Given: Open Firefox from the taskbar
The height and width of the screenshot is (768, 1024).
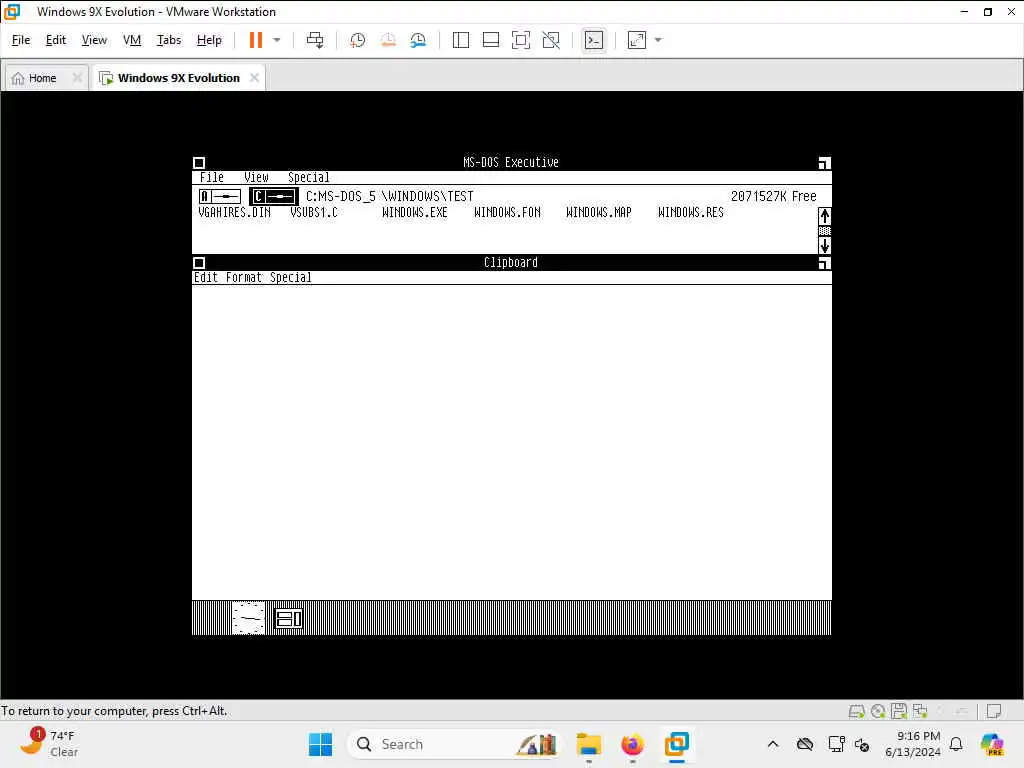Looking at the screenshot, I should click(632, 744).
